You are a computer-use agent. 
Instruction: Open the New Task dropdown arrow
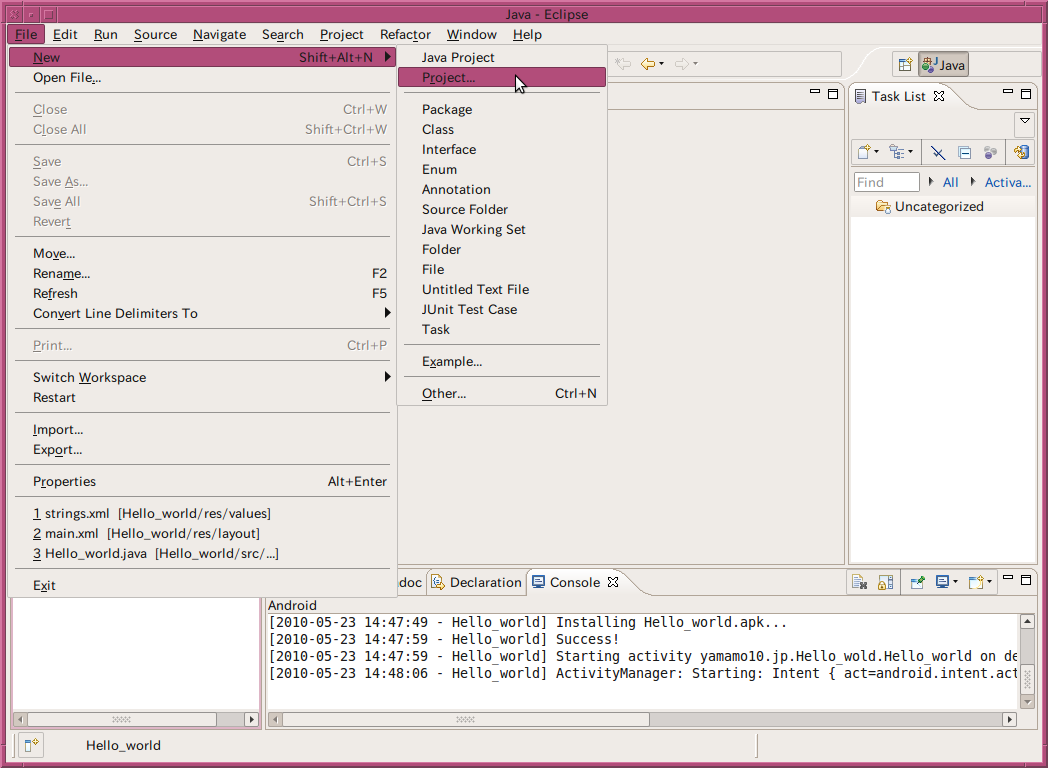(x=877, y=152)
